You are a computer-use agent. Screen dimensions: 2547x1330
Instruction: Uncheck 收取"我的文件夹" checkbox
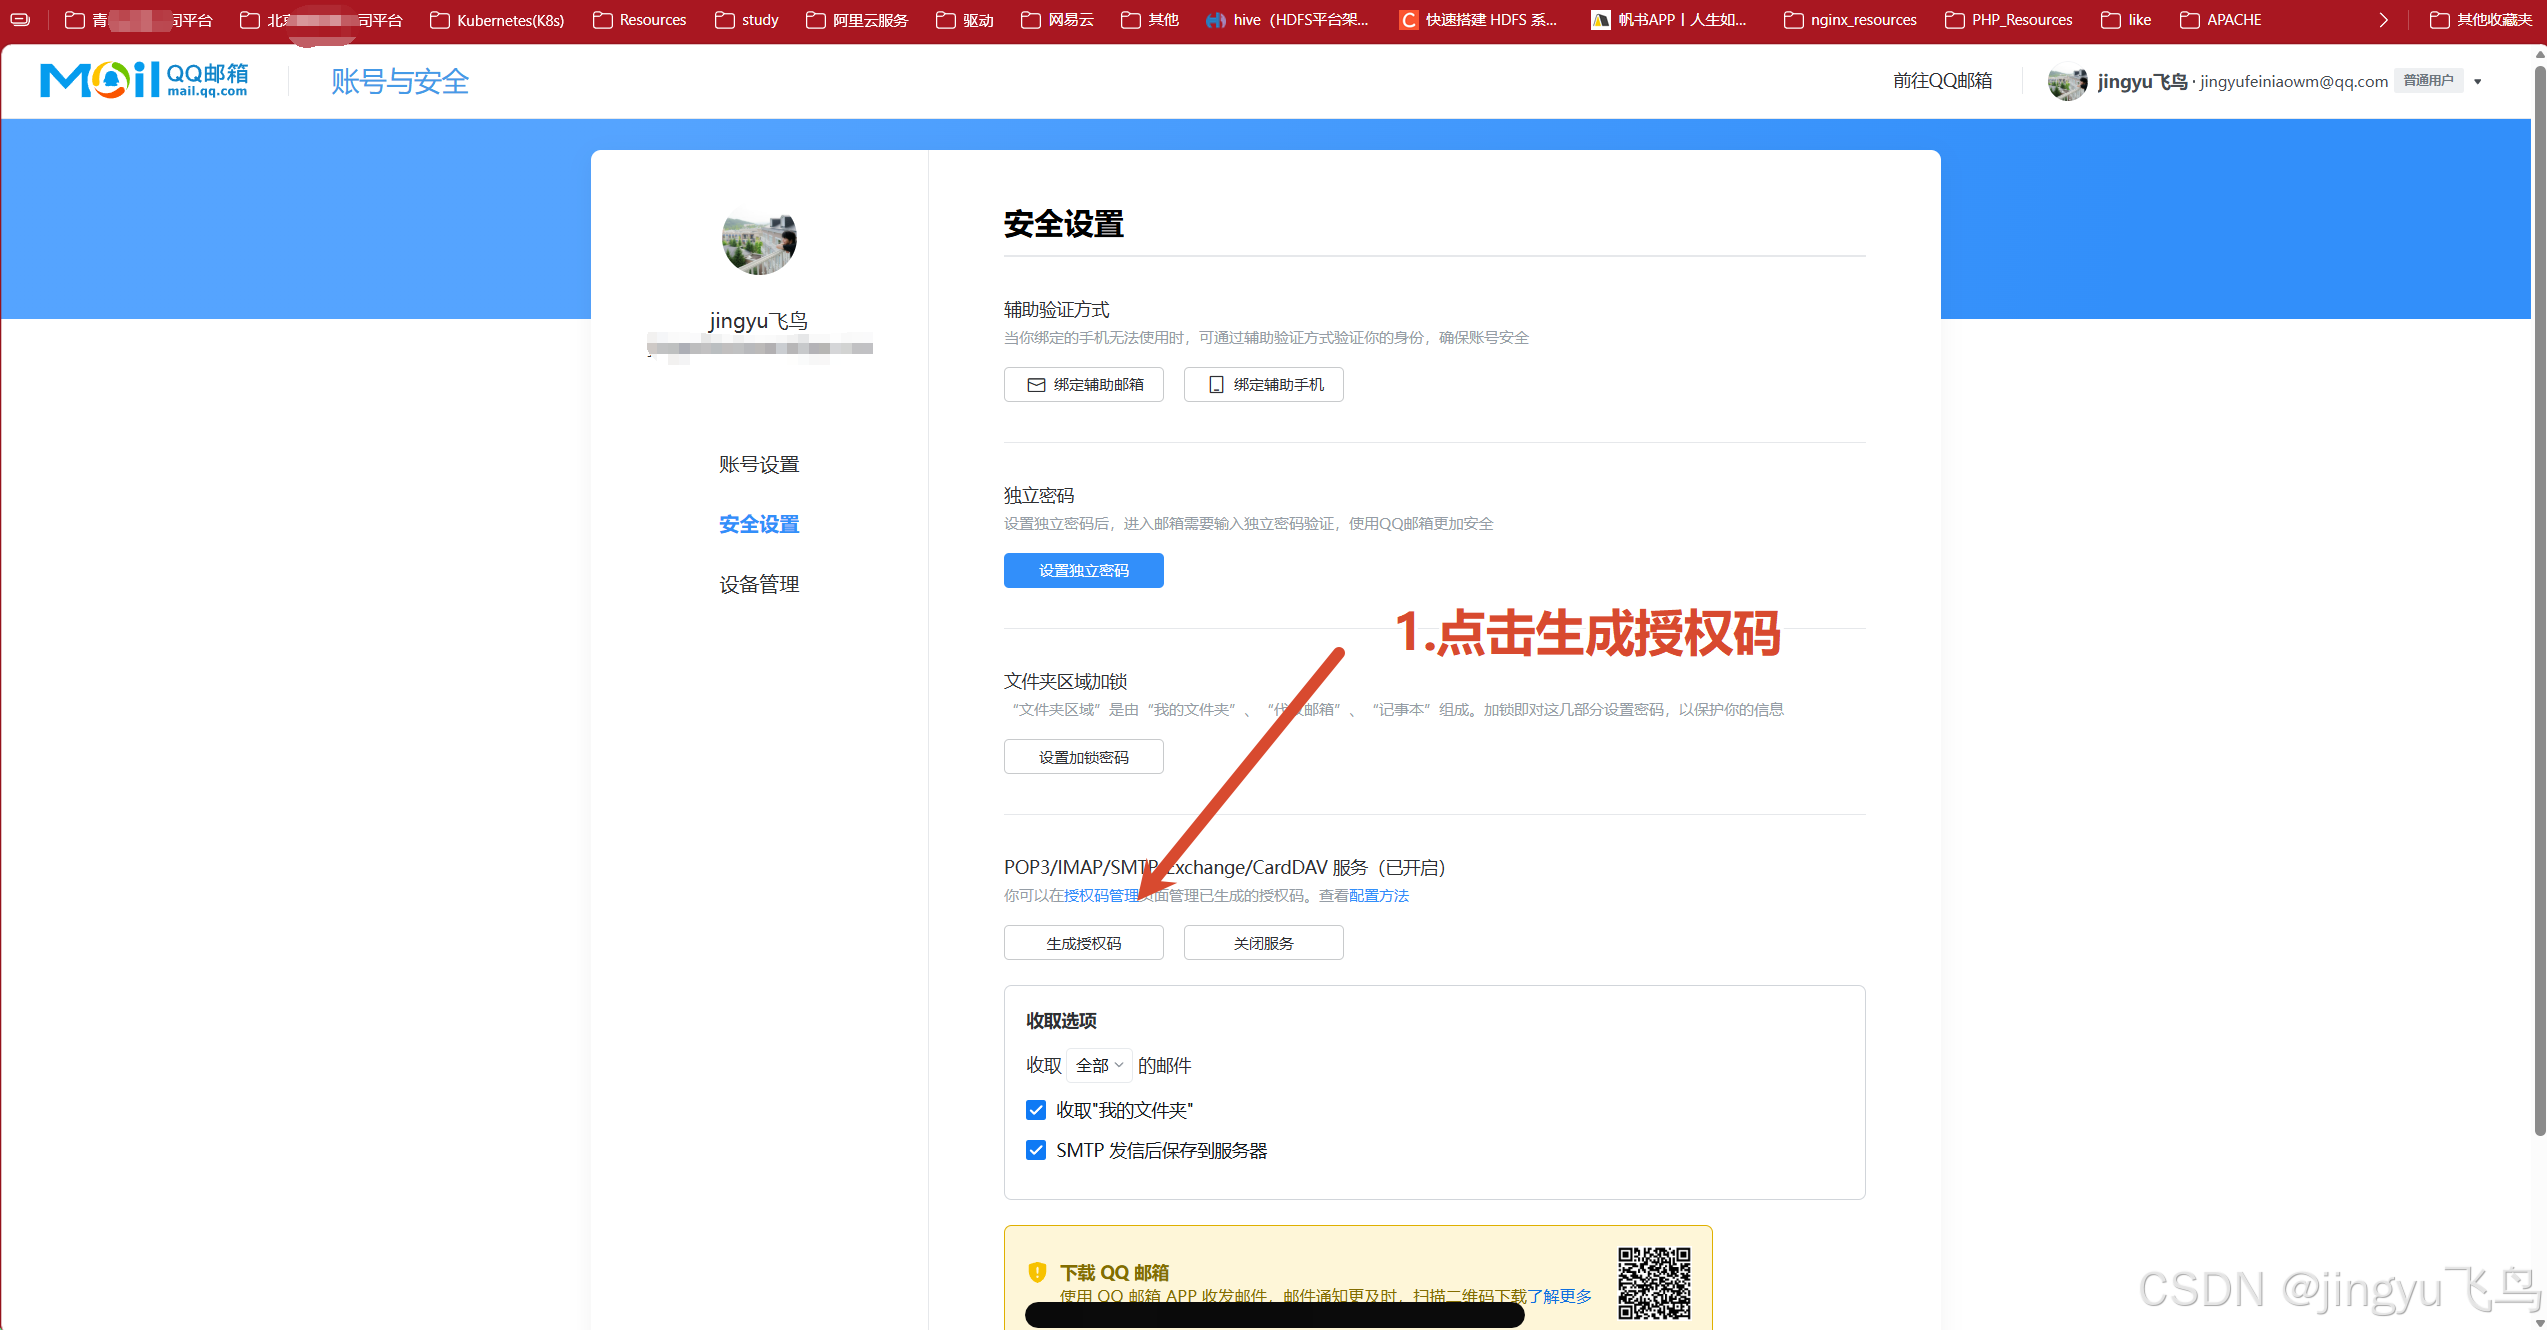tap(1036, 1110)
